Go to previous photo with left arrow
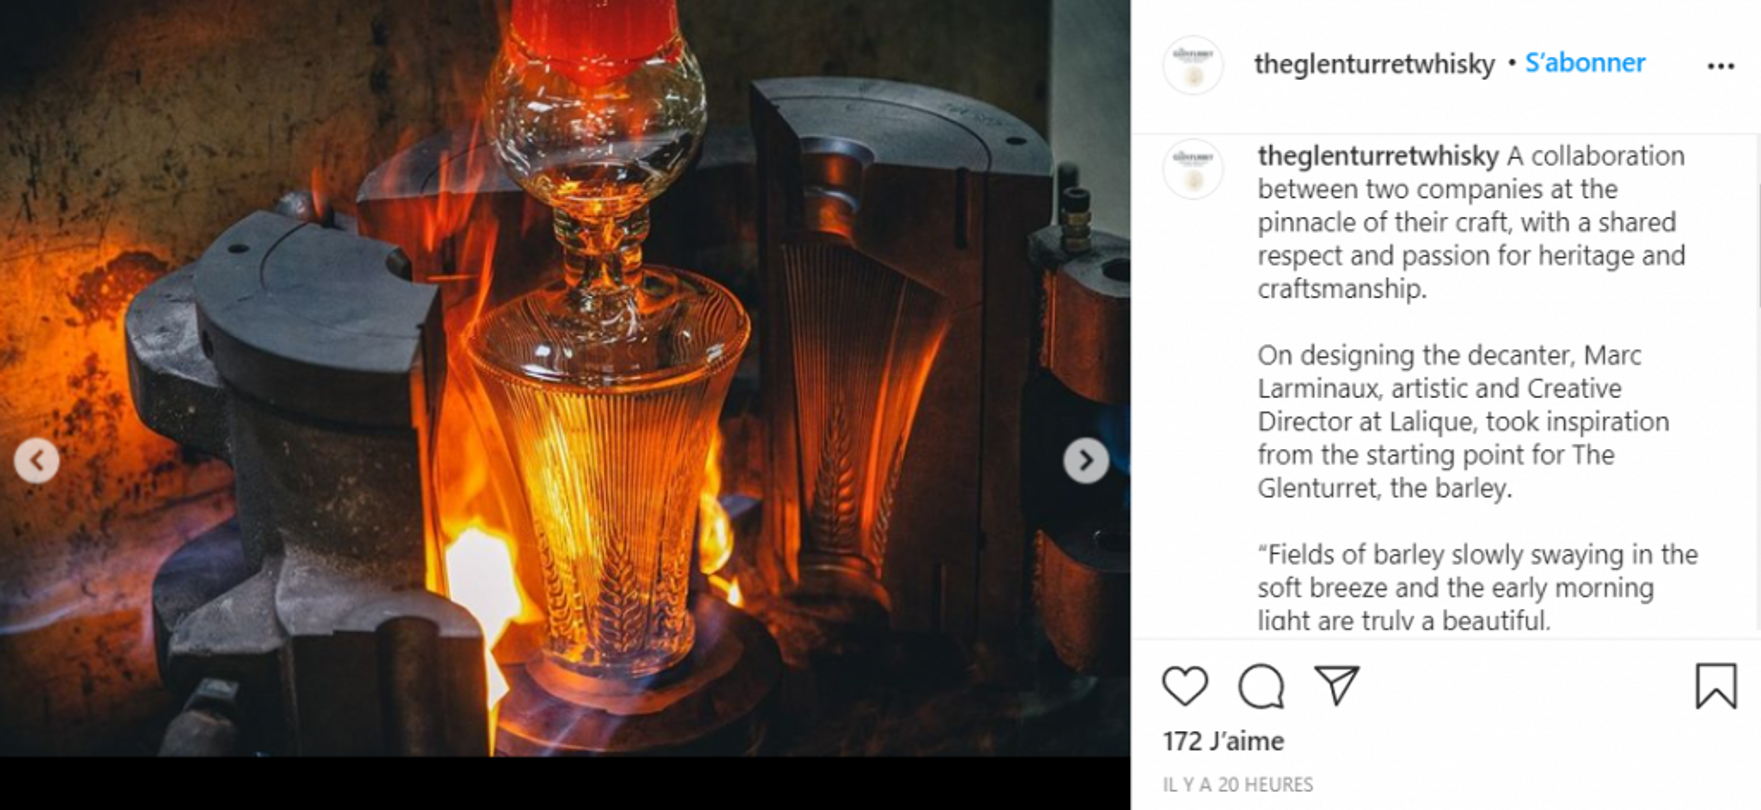This screenshot has width=1761, height=810. click(x=37, y=461)
